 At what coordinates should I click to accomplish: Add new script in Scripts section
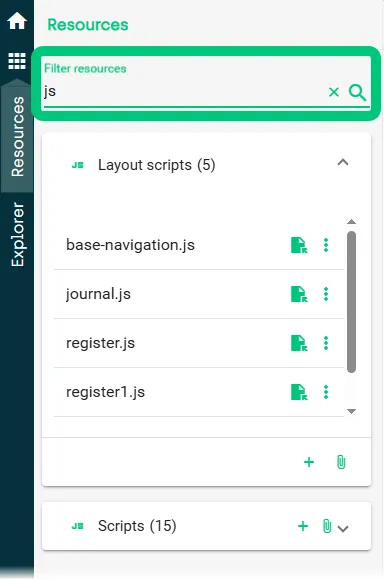tap(303, 526)
